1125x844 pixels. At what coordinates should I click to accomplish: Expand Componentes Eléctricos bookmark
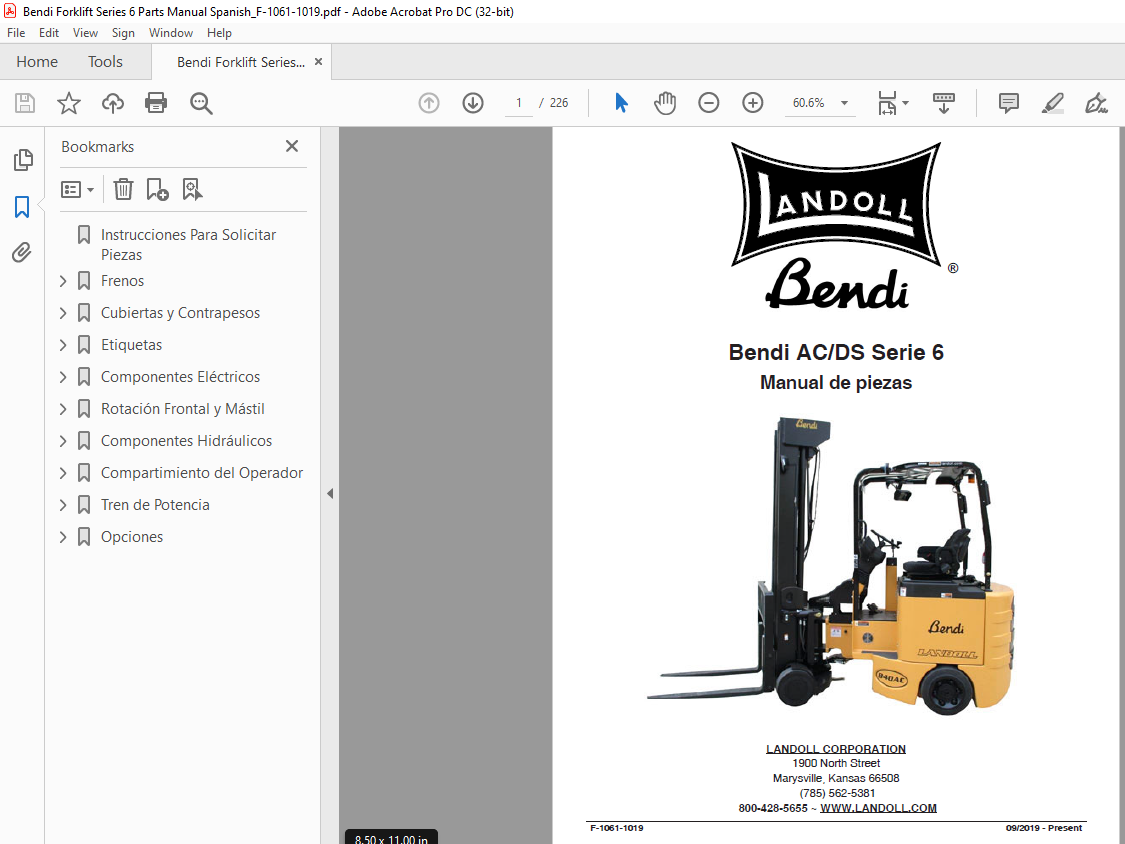coord(63,377)
